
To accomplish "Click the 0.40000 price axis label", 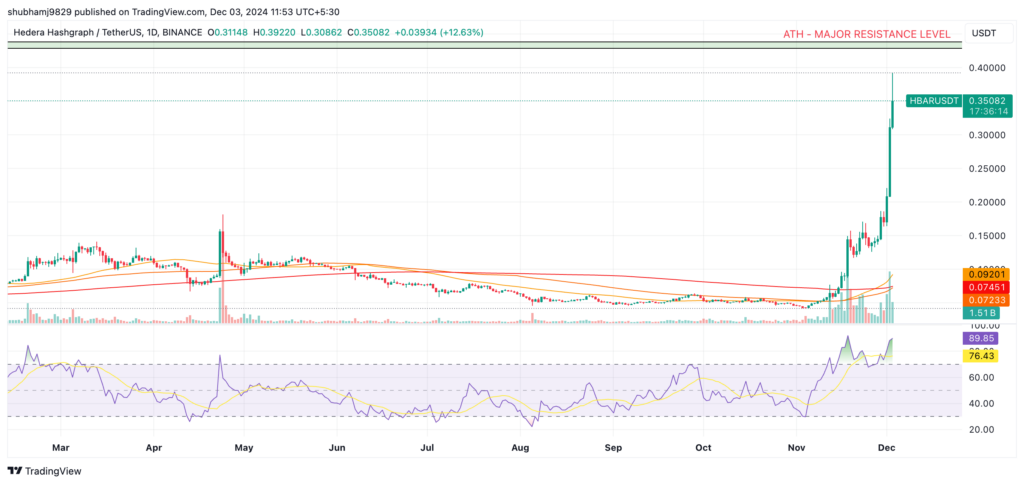I will pyautogui.click(x=986, y=68).
